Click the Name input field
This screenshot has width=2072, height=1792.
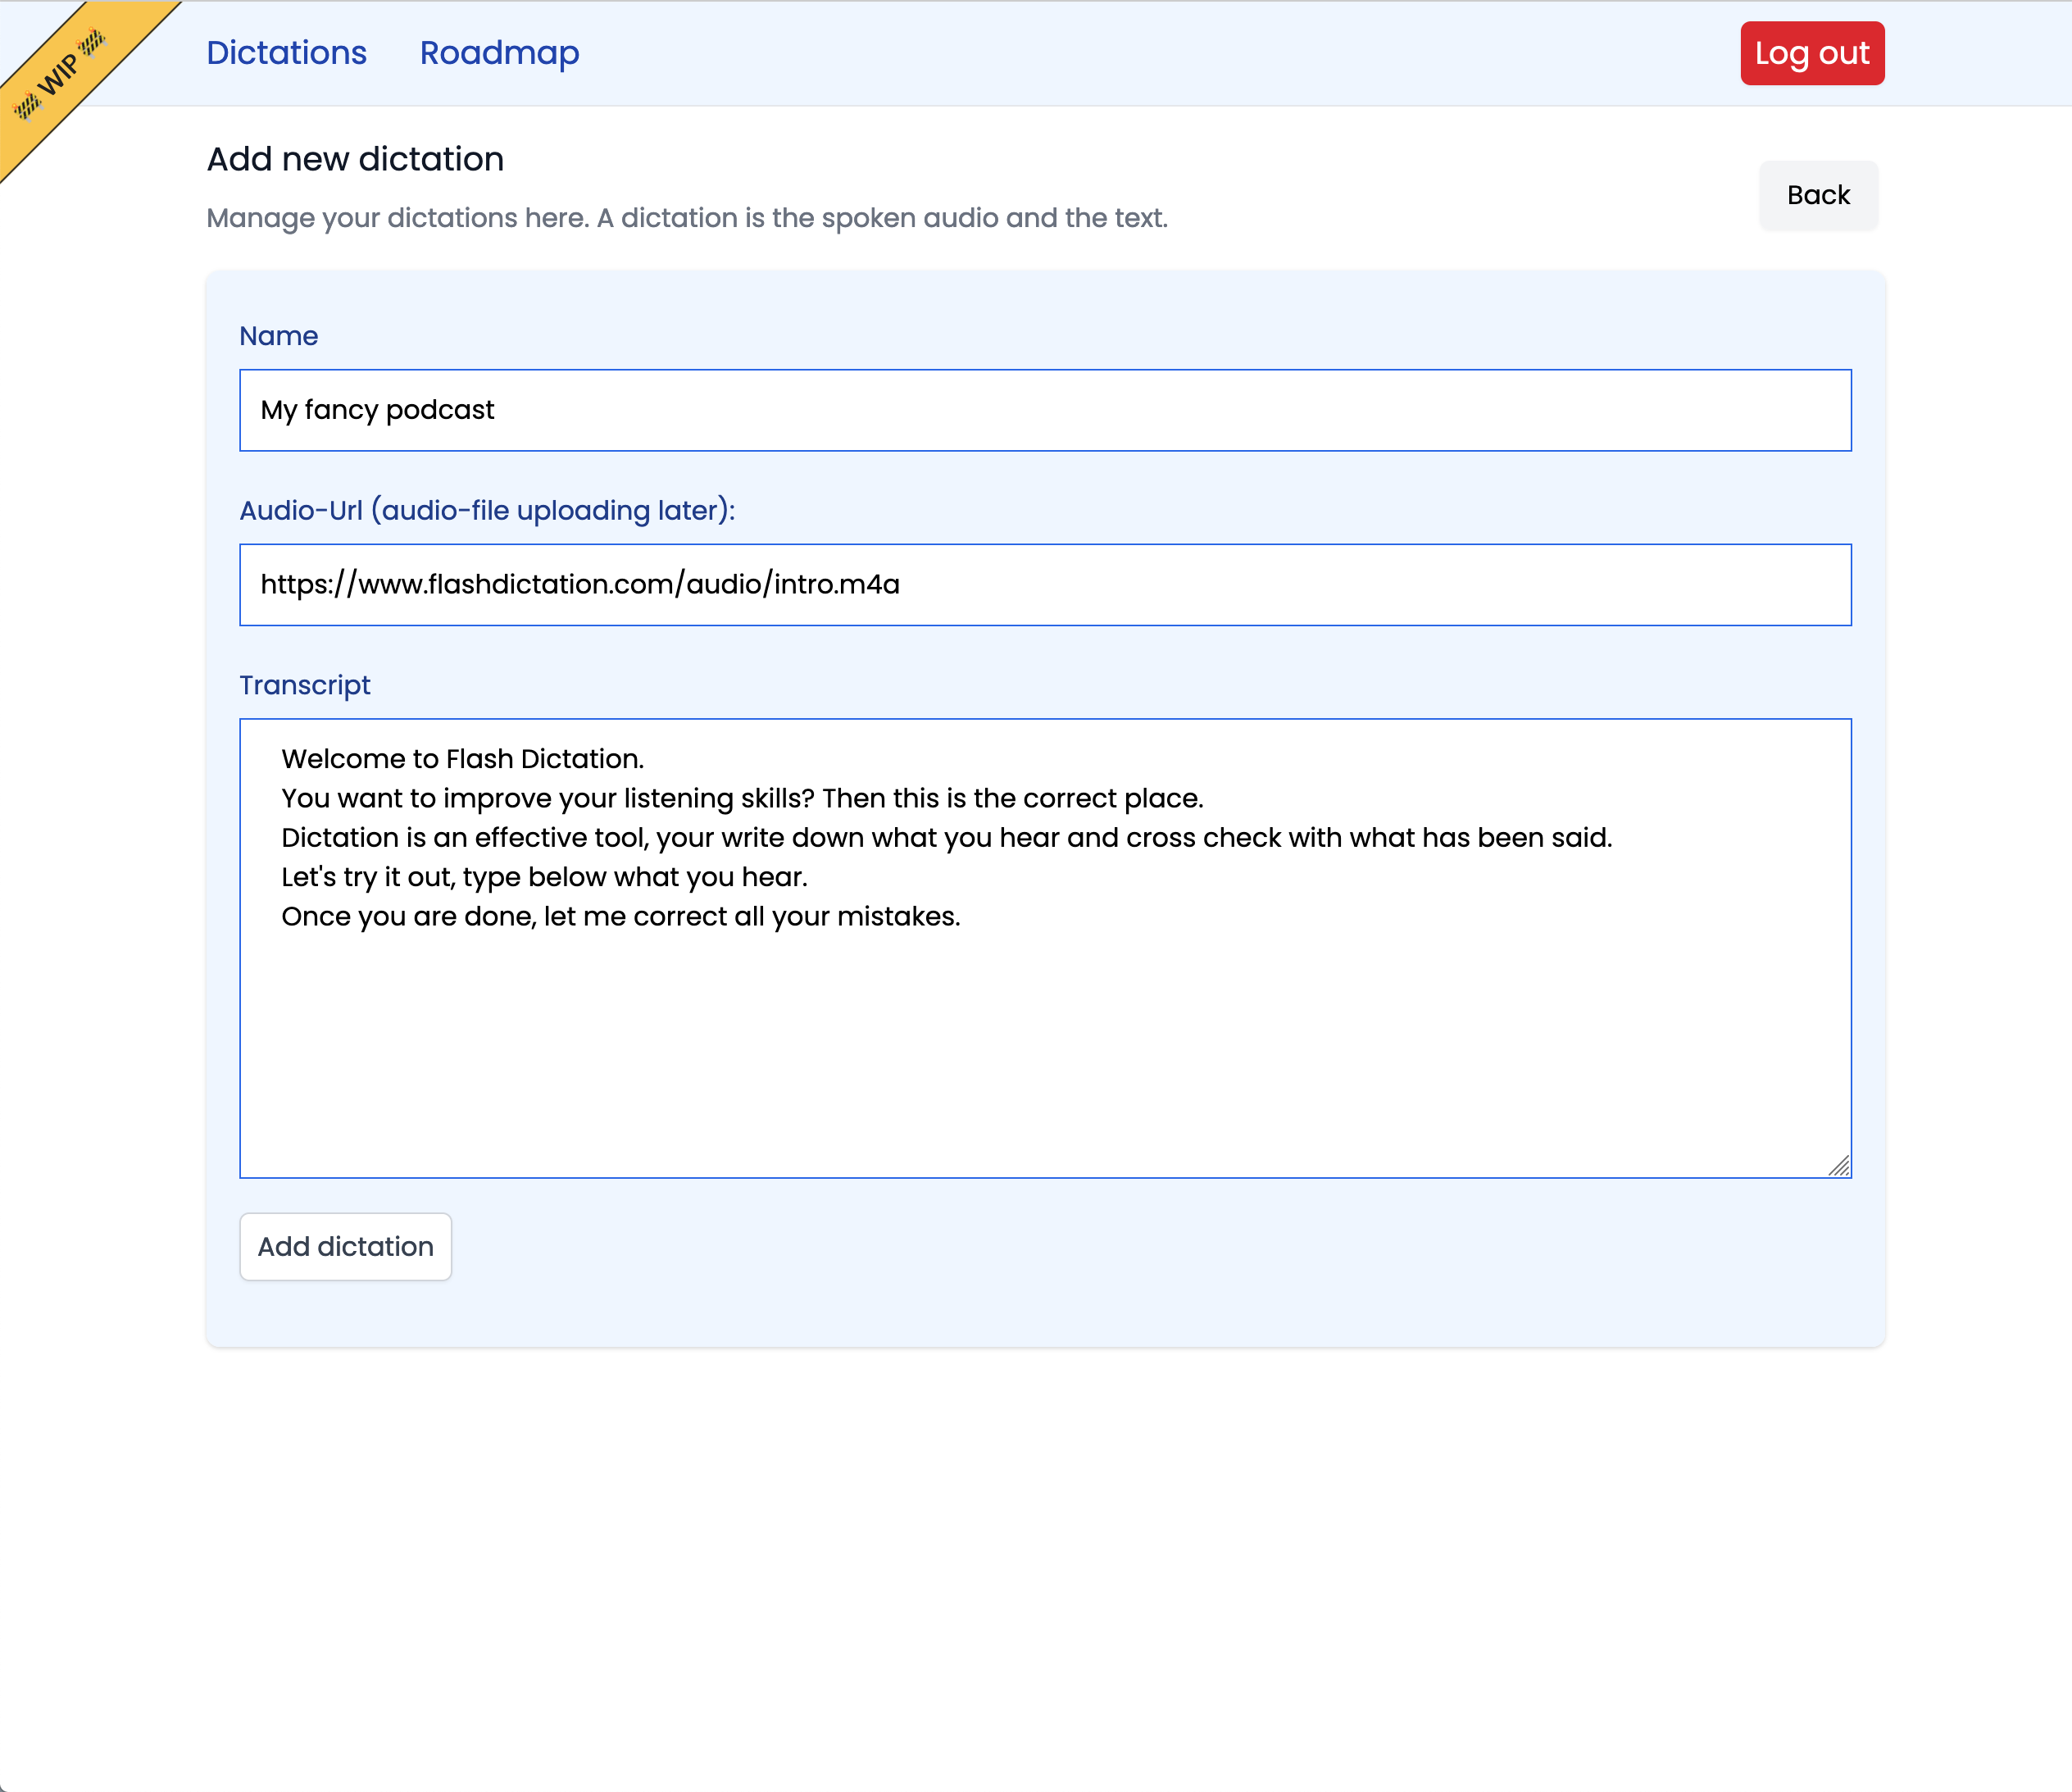(1045, 410)
